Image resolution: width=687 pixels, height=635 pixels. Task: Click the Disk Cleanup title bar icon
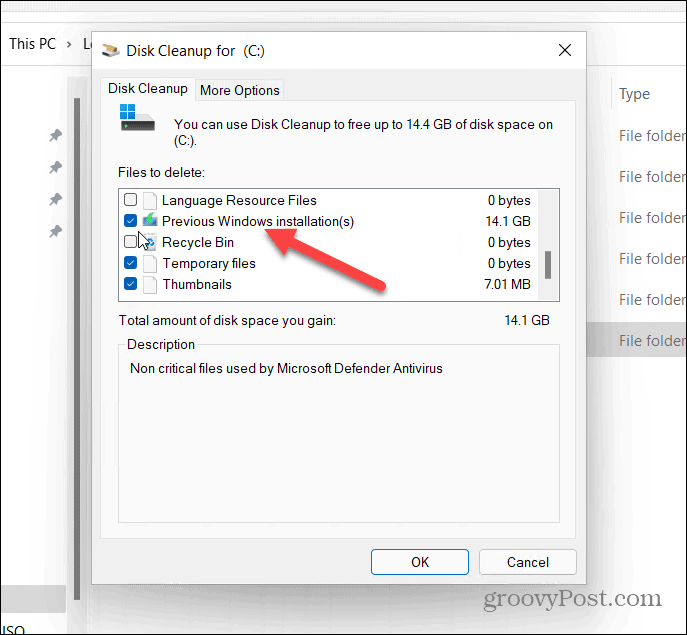pyautogui.click(x=109, y=50)
